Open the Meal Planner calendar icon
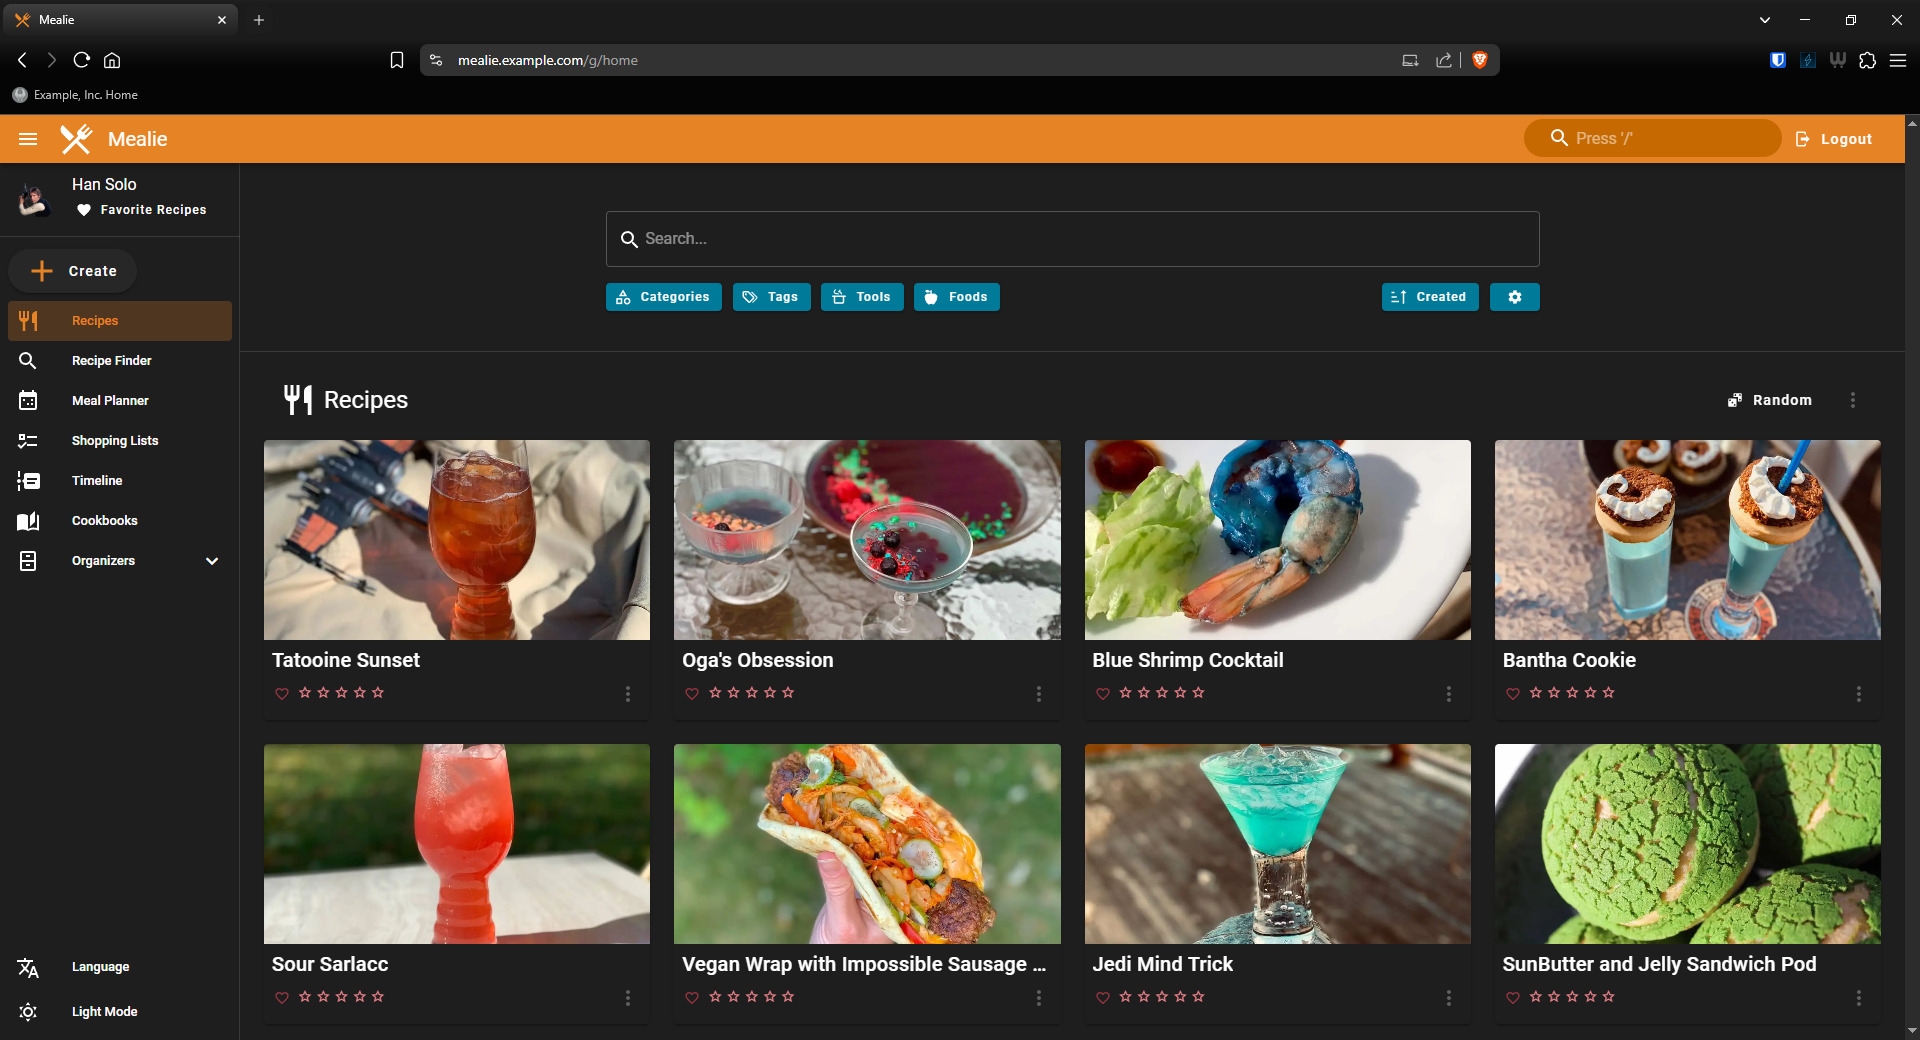1920x1040 pixels. pyautogui.click(x=28, y=401)
